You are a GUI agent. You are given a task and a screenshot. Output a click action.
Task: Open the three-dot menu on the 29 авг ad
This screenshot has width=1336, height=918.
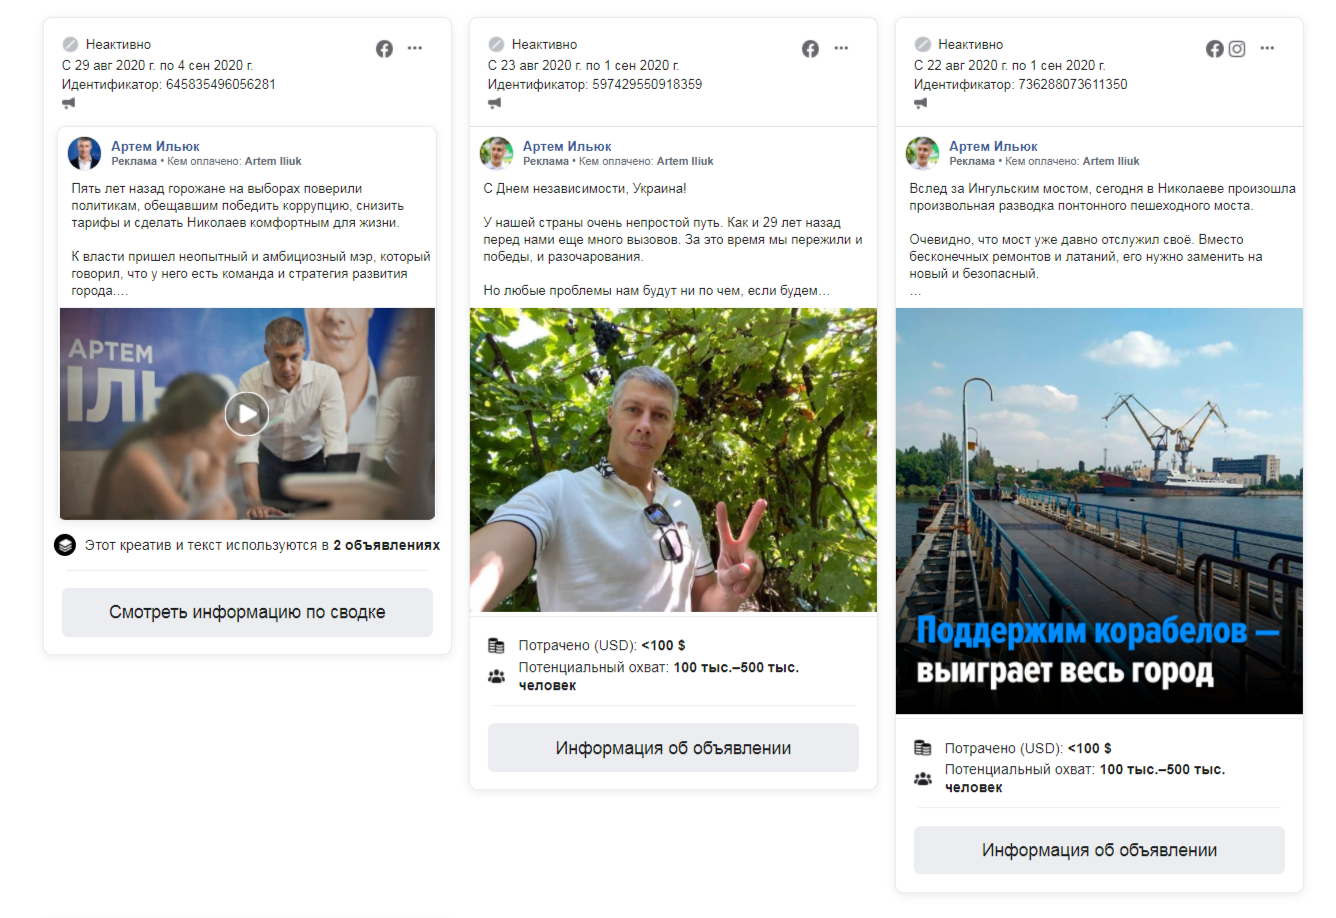(x=415, y=48)
